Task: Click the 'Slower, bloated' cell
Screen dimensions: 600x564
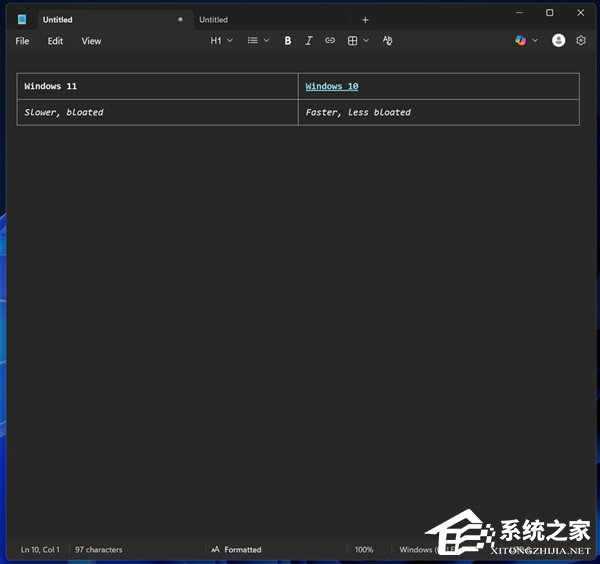Action: point(157,112)
